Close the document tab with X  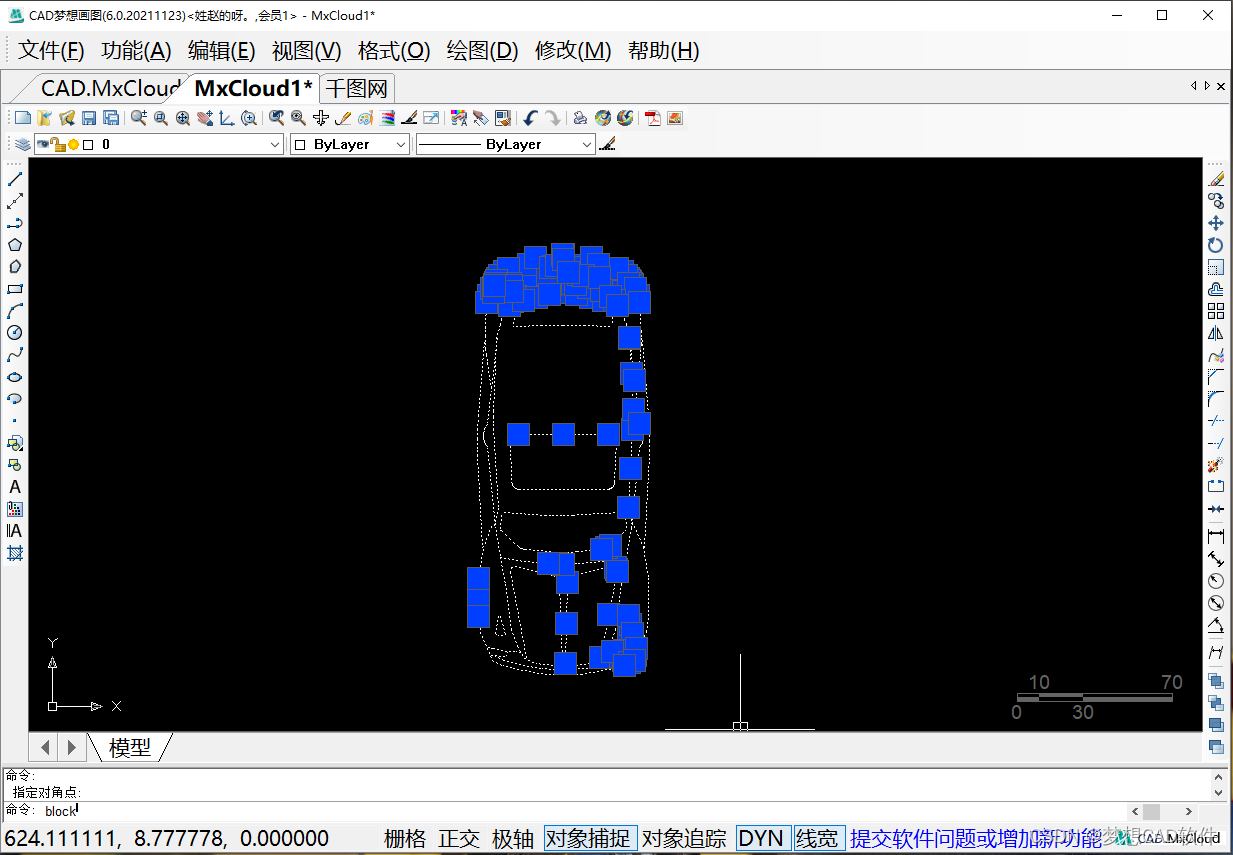[1220, 87]
